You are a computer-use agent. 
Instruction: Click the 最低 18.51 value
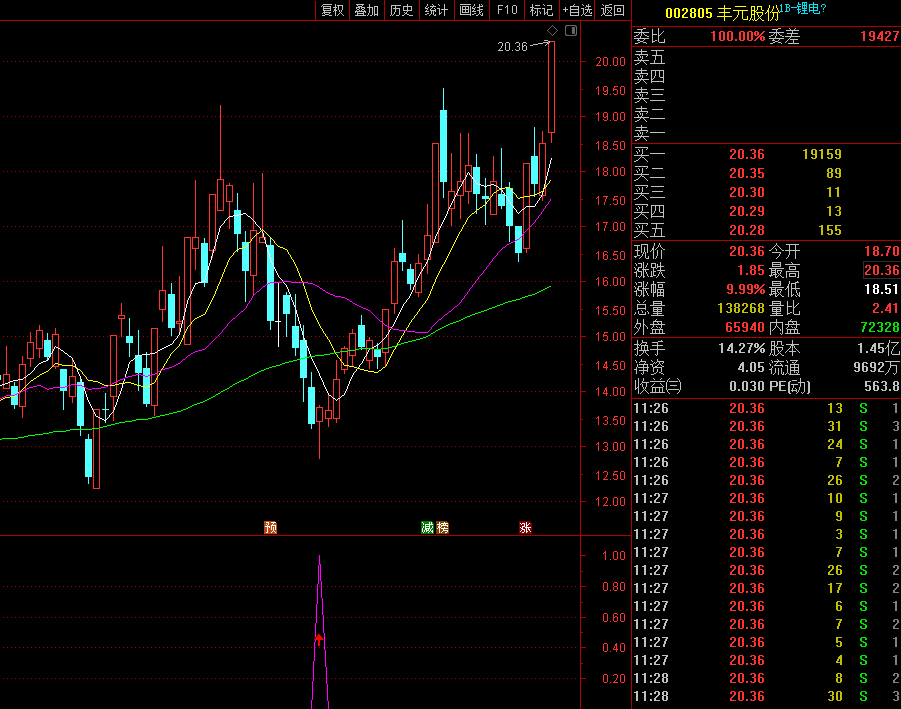click(882, 290)
